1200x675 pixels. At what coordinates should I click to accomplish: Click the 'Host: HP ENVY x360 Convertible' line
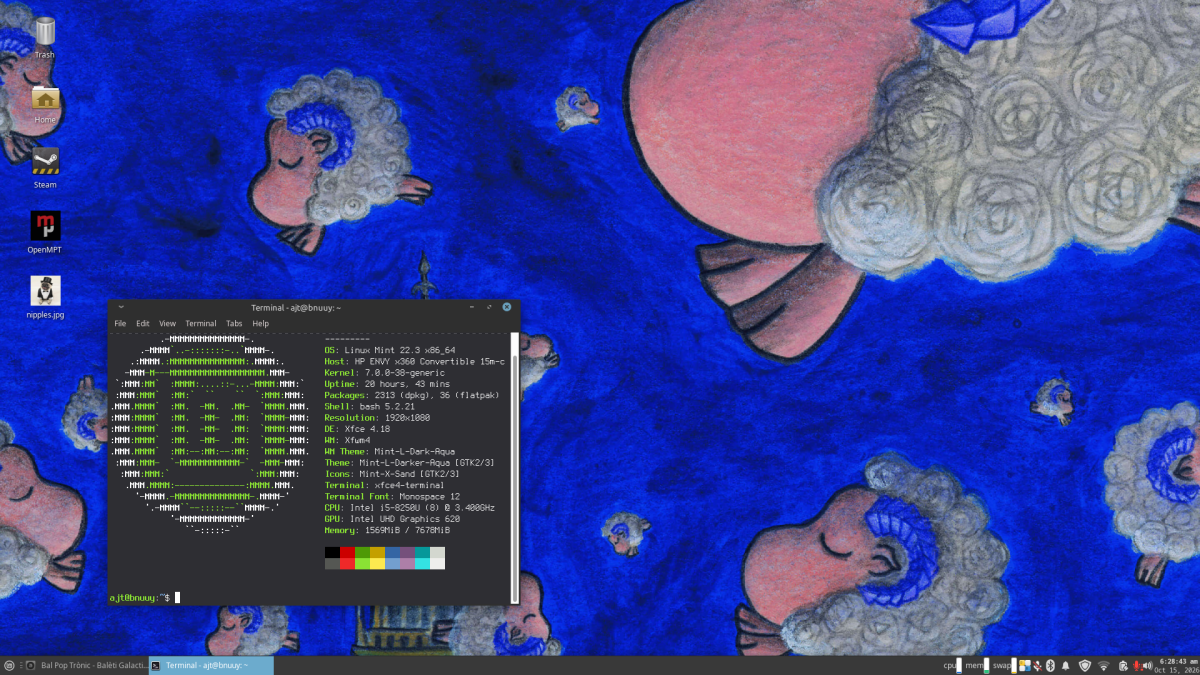pyautogui.click(x=414, y=361)
